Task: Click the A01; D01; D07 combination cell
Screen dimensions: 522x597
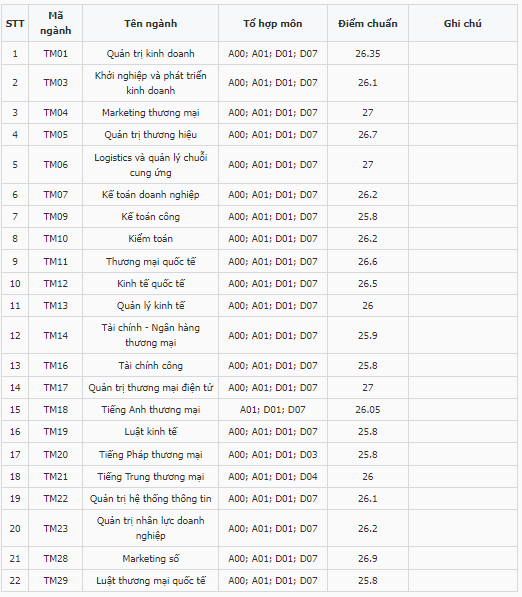Action: click(273, 410)
